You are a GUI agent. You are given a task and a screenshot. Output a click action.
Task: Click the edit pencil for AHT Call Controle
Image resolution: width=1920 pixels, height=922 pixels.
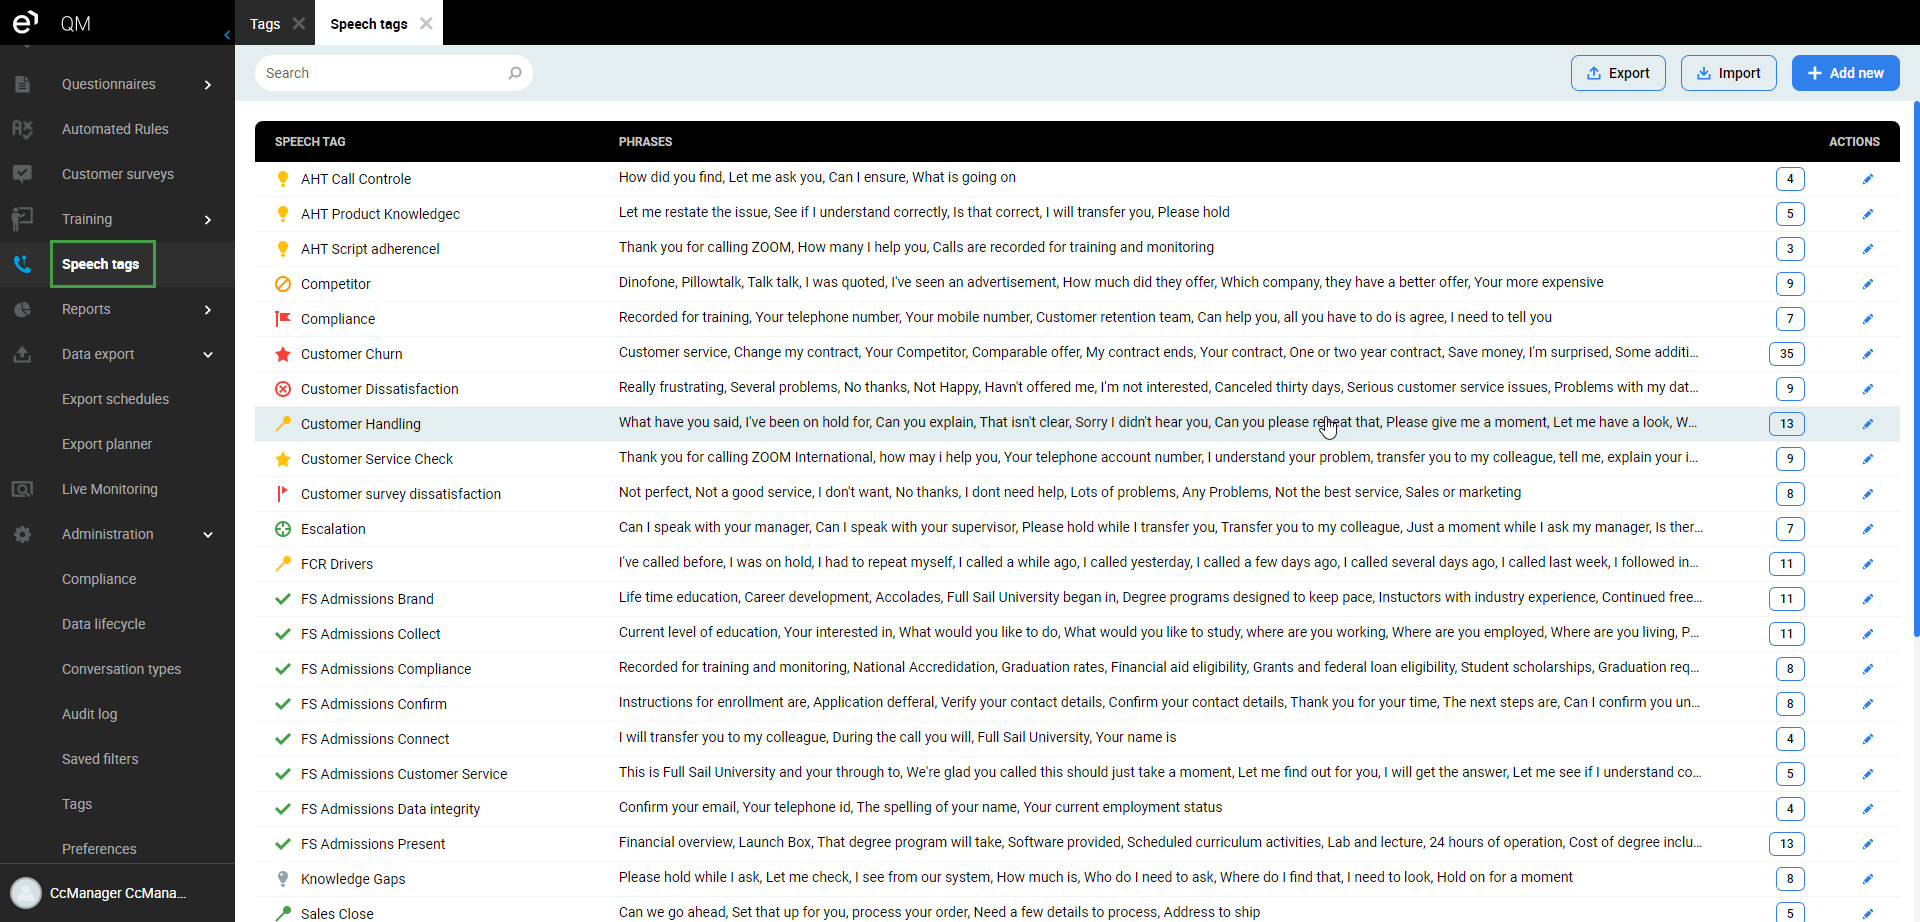1867,179
